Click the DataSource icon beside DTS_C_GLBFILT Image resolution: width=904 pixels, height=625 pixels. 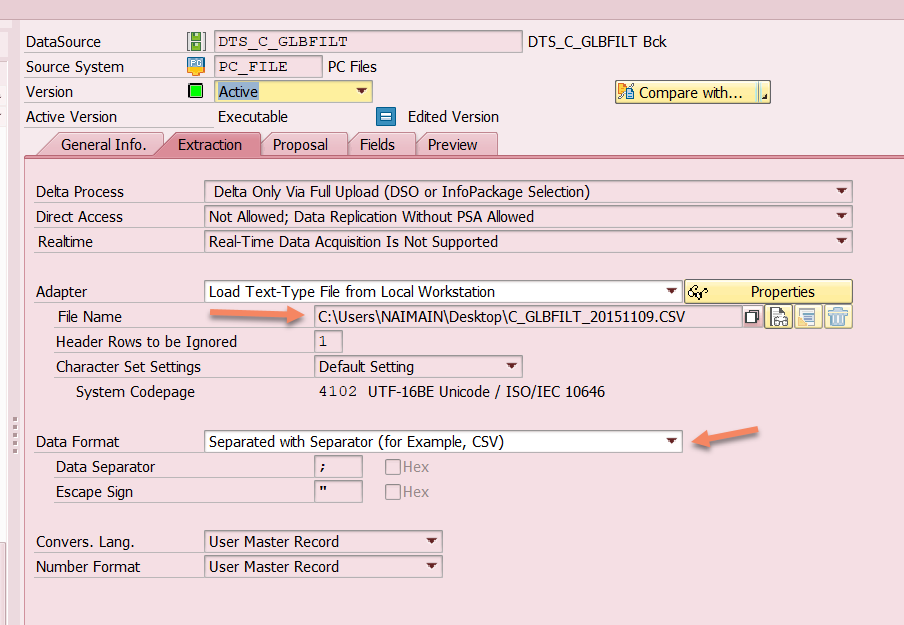point(196,42)
